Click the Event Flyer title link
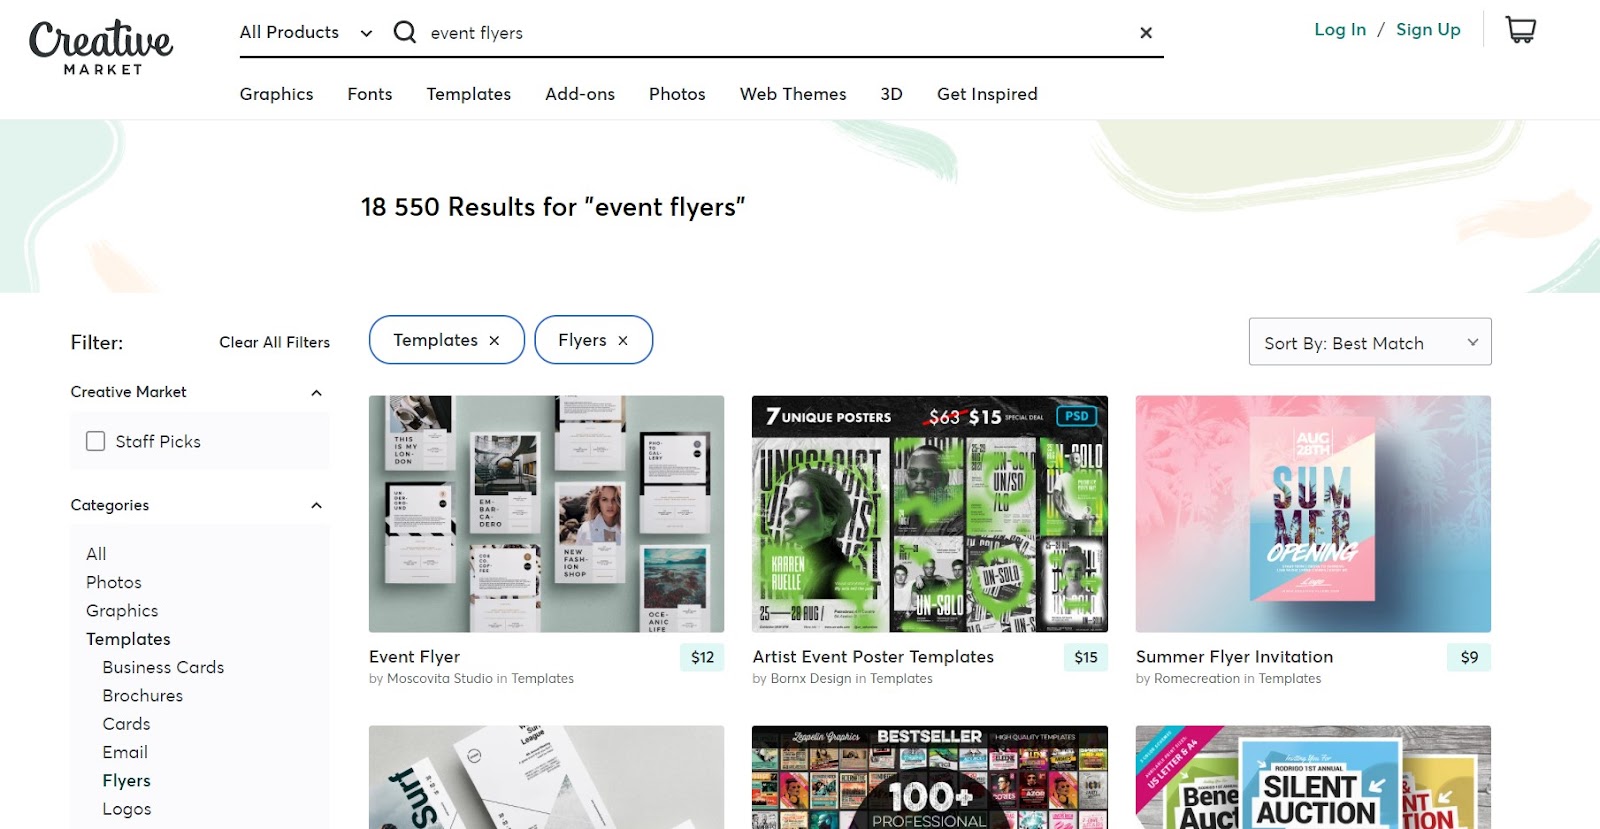 click(414, 657)
